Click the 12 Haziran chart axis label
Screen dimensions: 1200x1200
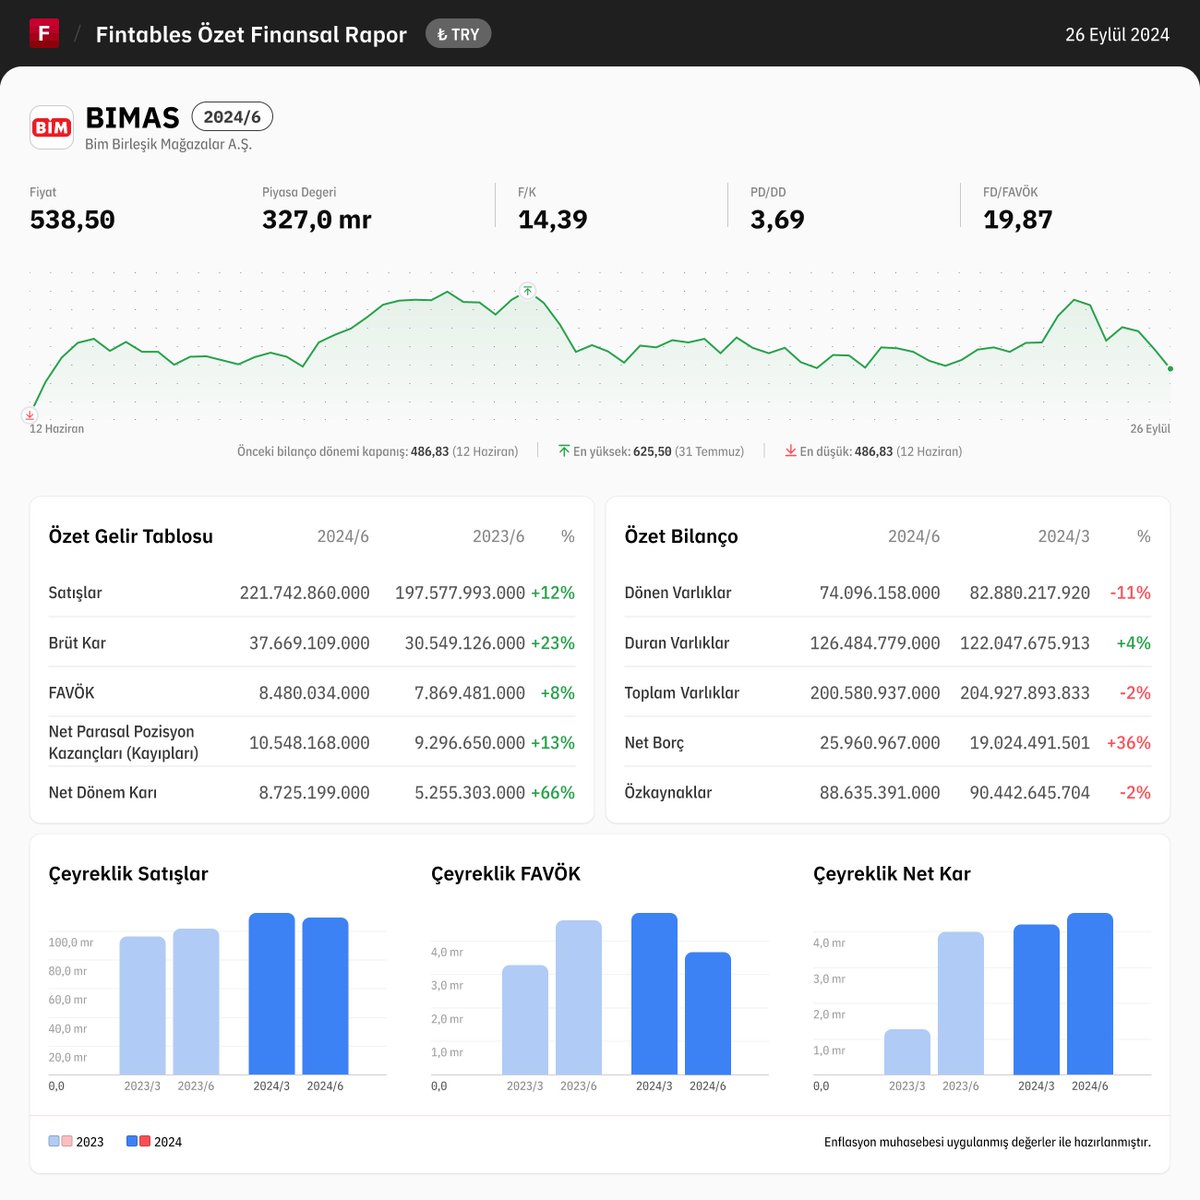point(57,428)
